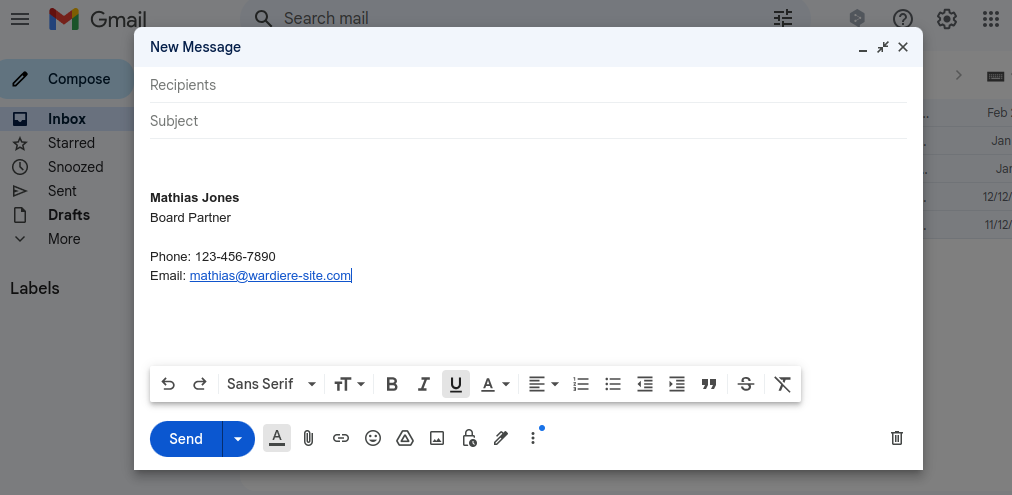Open the Sent folder
Viewport: 1012px width, 495px height.
pos(62,191)
